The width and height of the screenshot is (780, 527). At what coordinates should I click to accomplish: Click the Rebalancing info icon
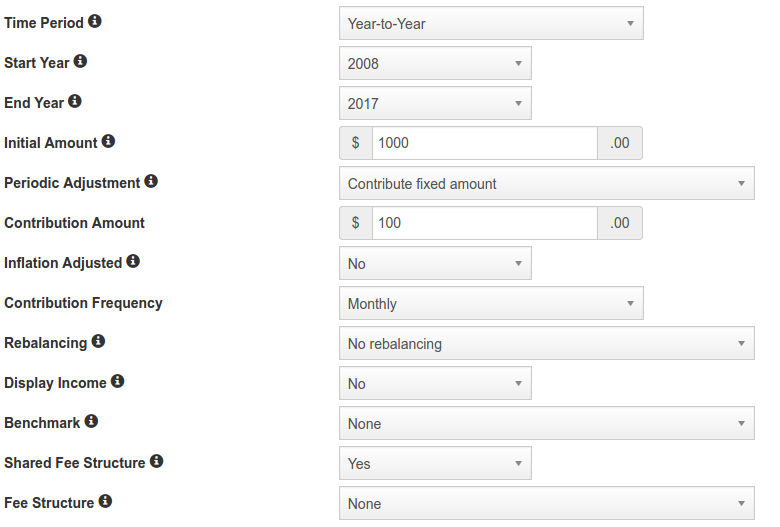tap(98, 341)
